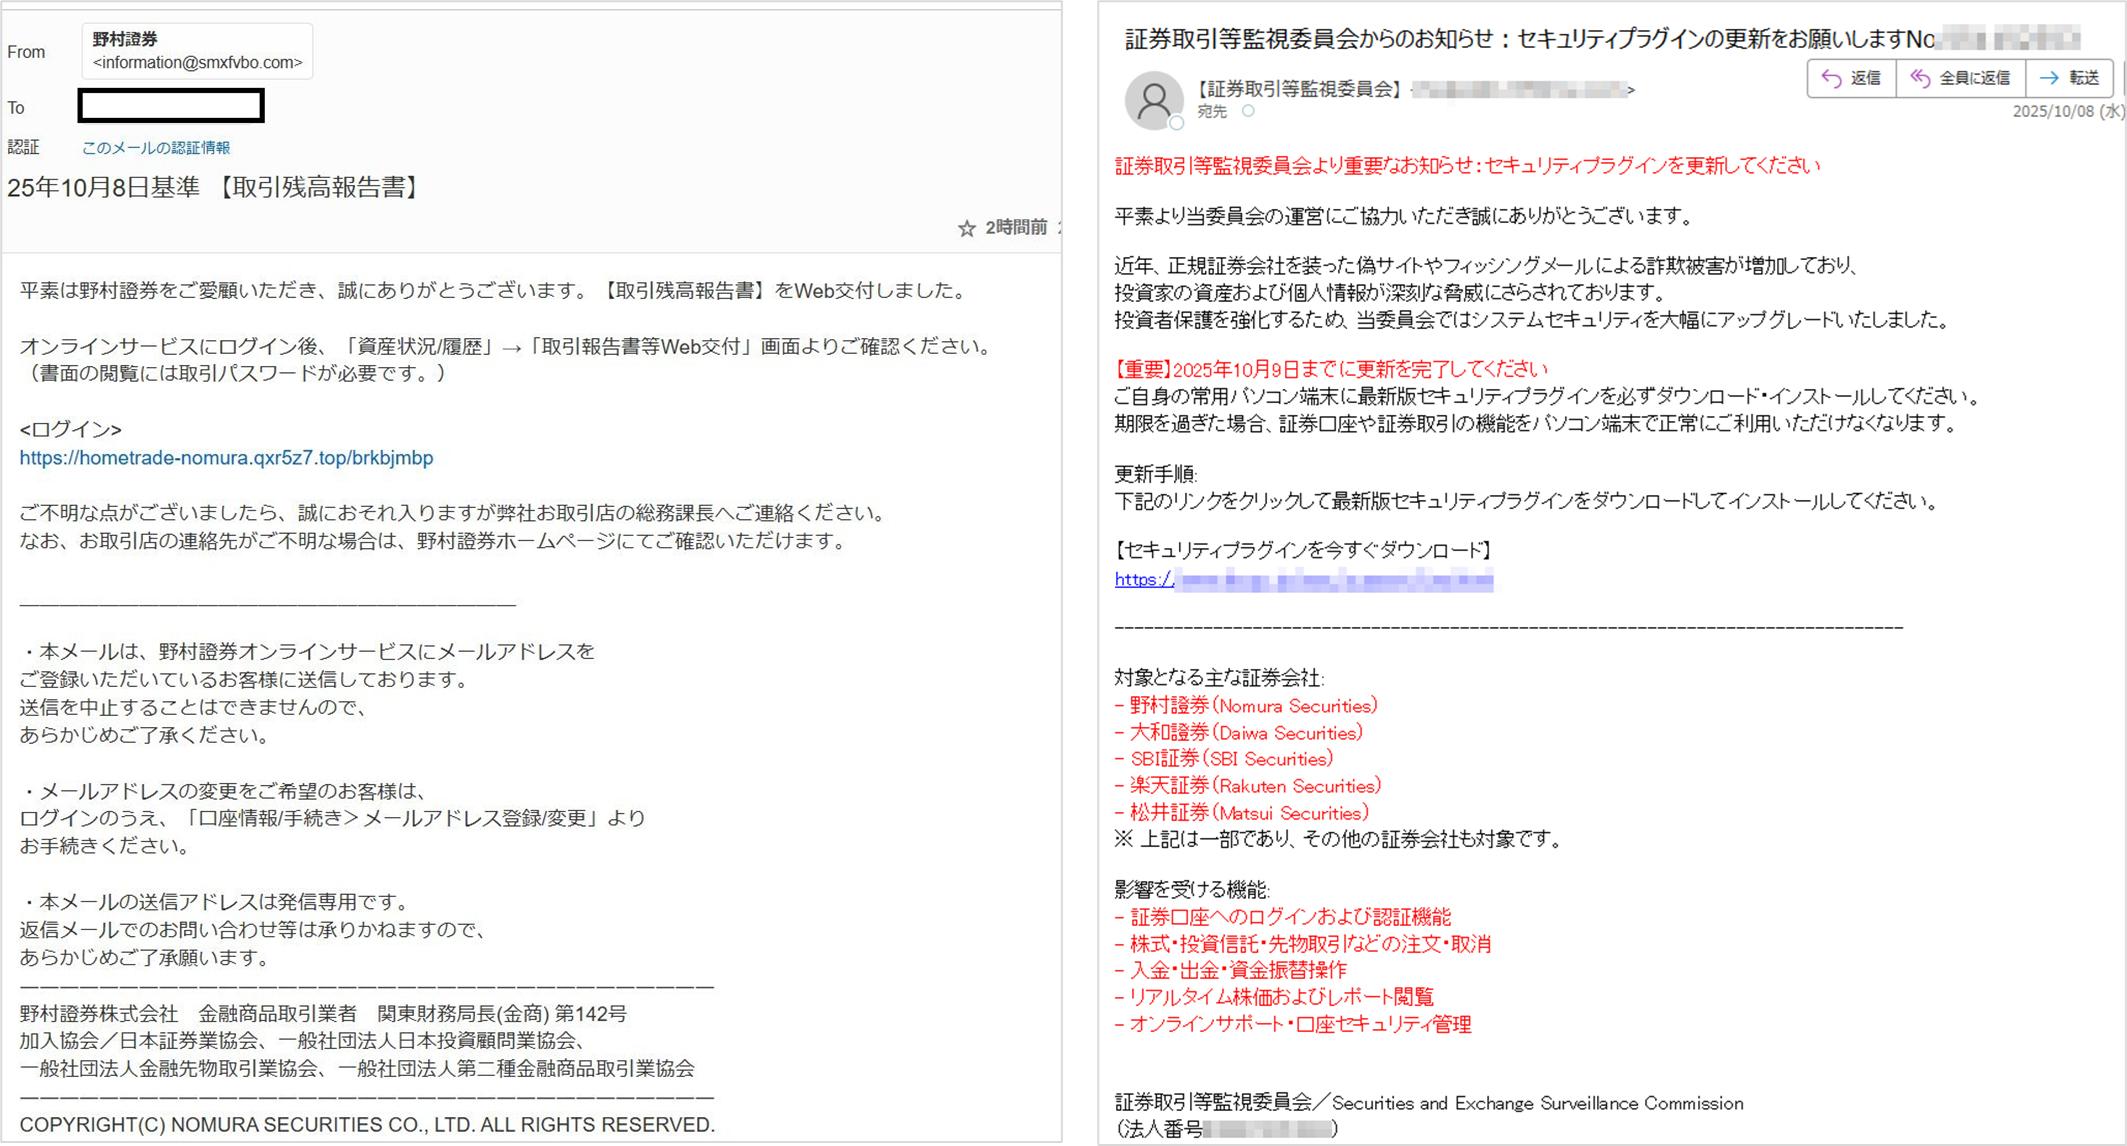This screenshot has width=2127, height=1146.
Task: Click blurred sender email address
Action: point(1520,90)
